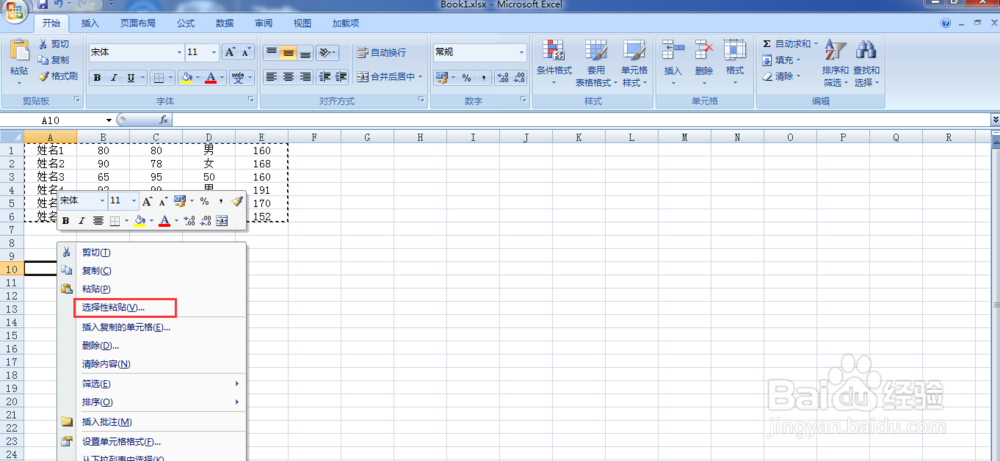Switch to the Data (数据) tab
Viewport: 1000px width, 461px height.
(x=224, y=24)
